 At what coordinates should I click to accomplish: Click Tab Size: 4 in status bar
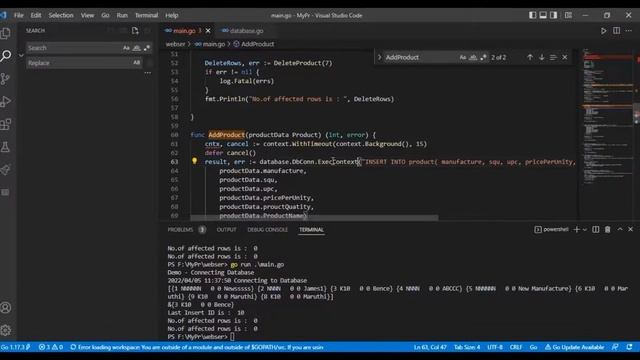click(x=467, y=347)
